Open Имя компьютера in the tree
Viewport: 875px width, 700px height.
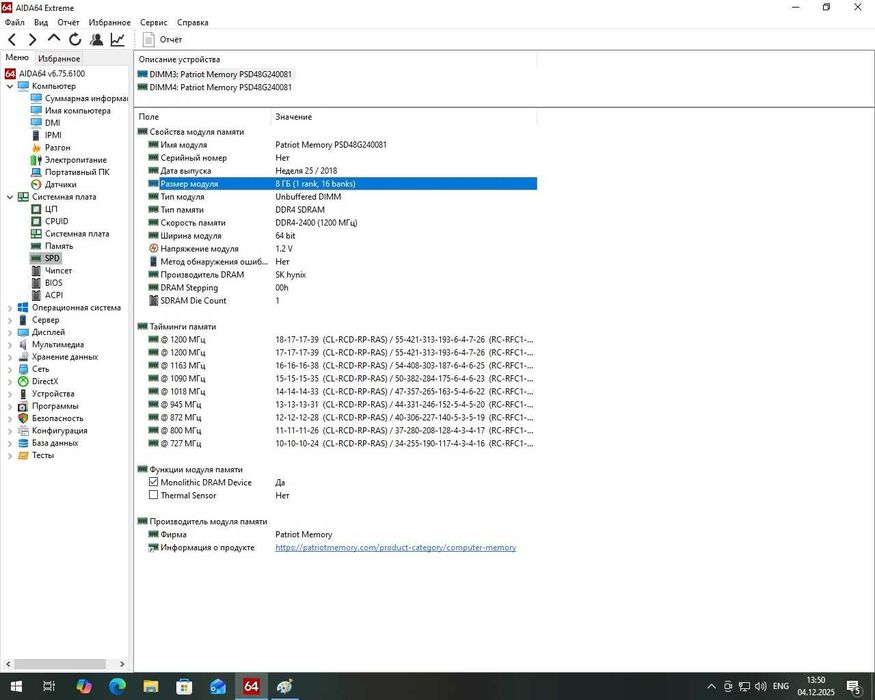71,111
